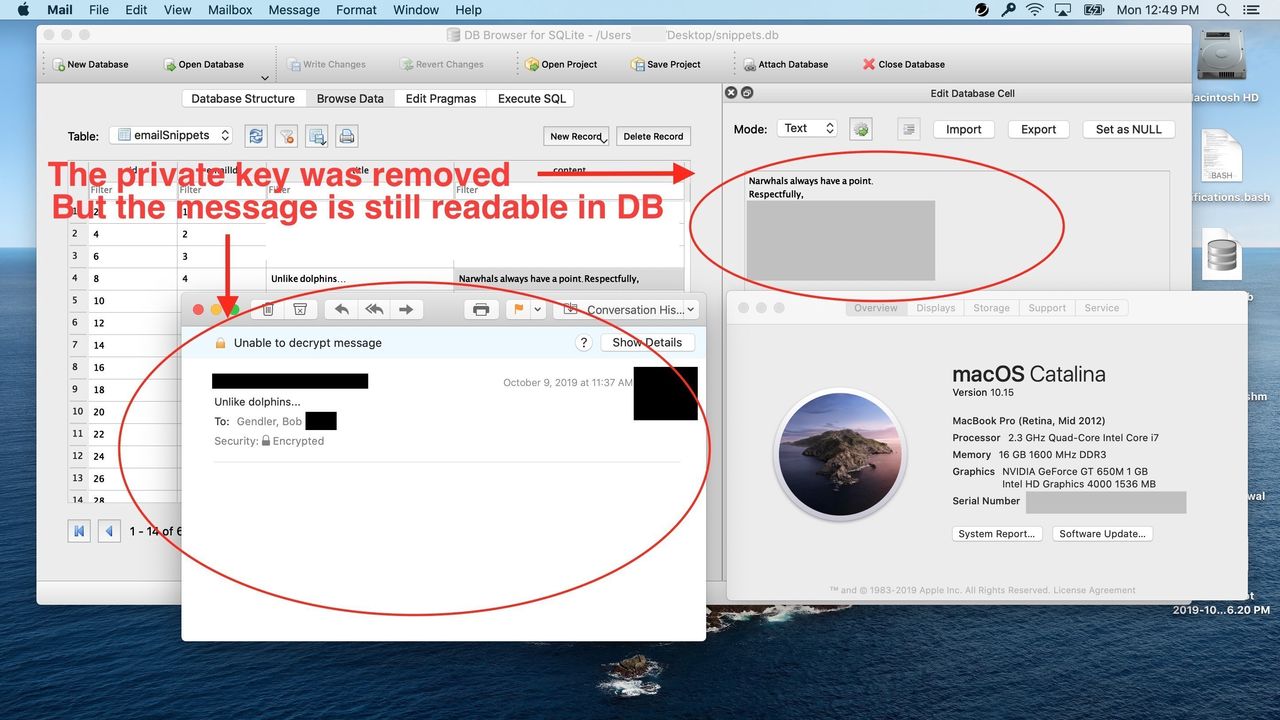
Task: Click the save table as displayed icon
Action: [317, 136]
